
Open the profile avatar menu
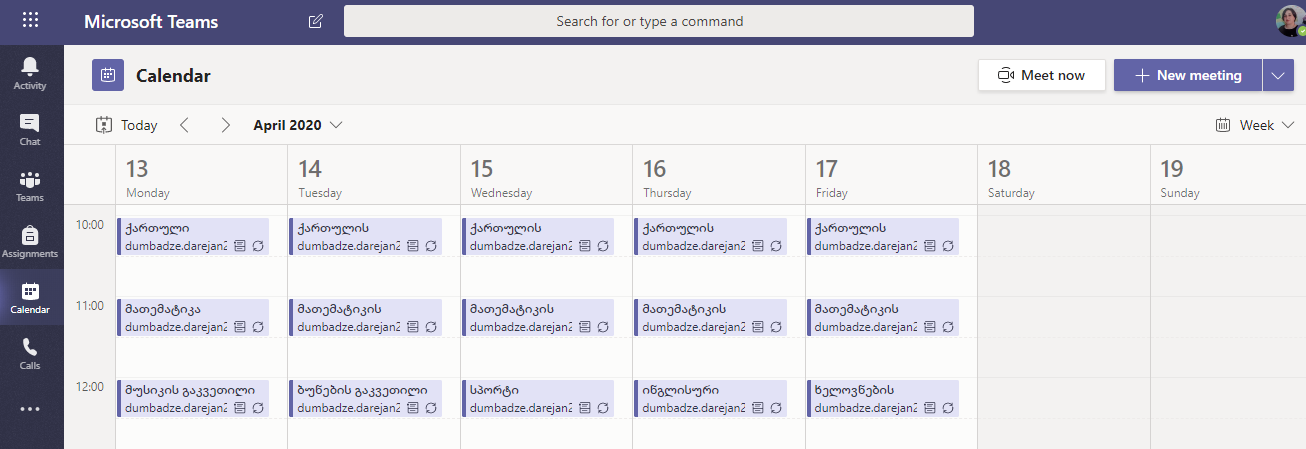point(1290,21)
